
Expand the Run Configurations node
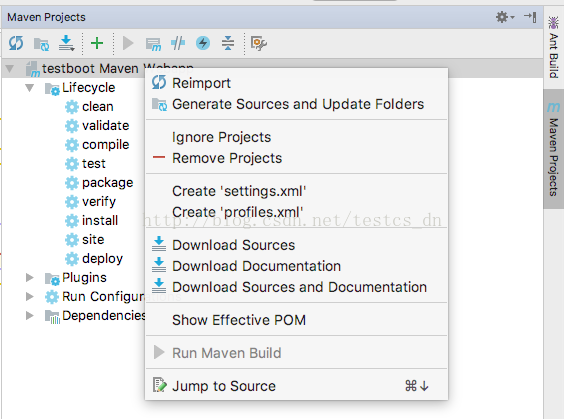pos(30,296)
